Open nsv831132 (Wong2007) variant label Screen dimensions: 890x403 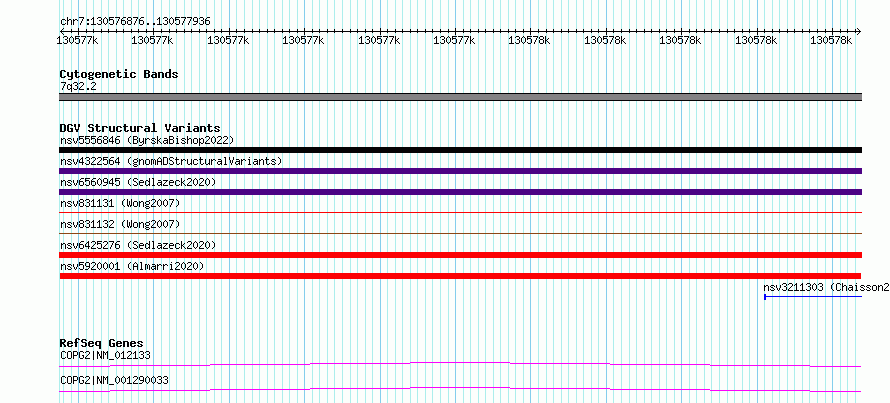120,224
